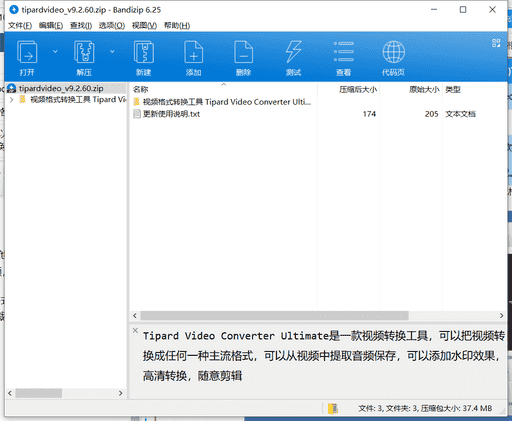Image resolution: width=512 pixels, height=421 pixels.
Task: Click the 更新使用说明.txt file icon
Action: point(137,114)
